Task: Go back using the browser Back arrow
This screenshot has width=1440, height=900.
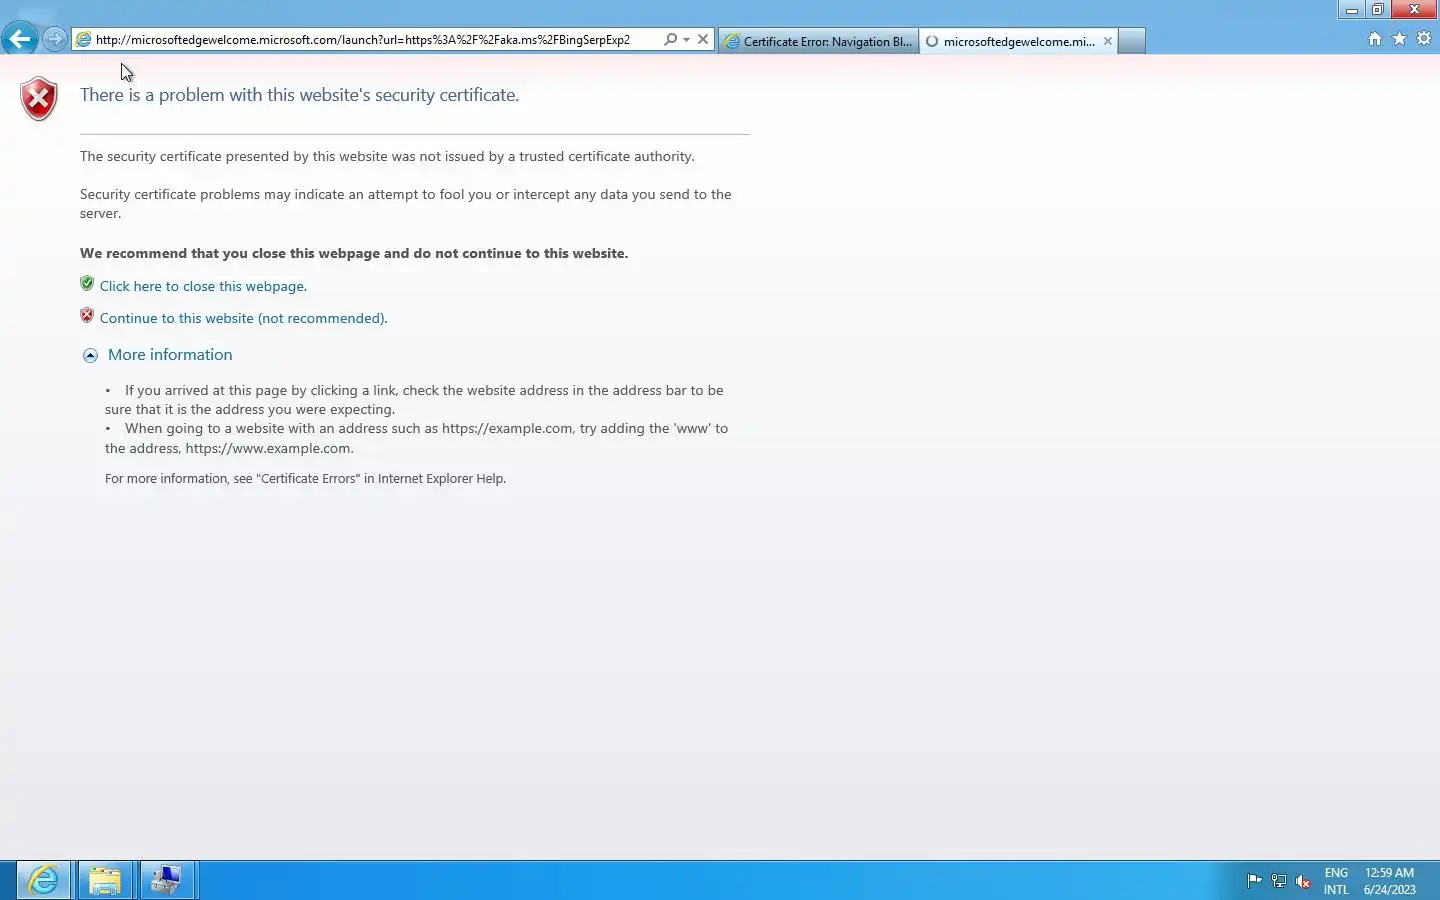Action: pyautogui.click(x=19, y=39)
